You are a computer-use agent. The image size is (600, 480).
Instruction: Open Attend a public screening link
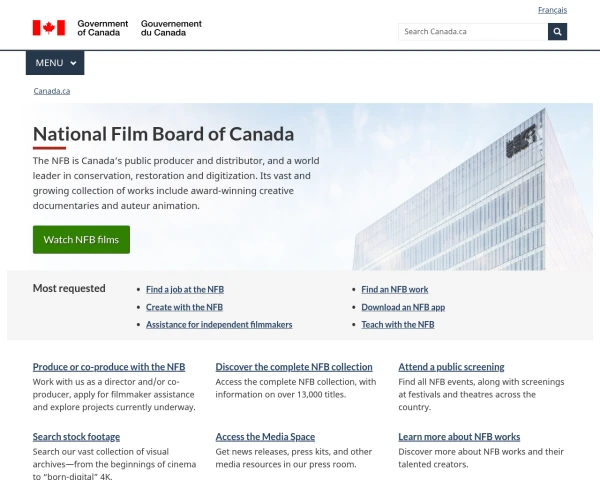click(x=451, y=367)
